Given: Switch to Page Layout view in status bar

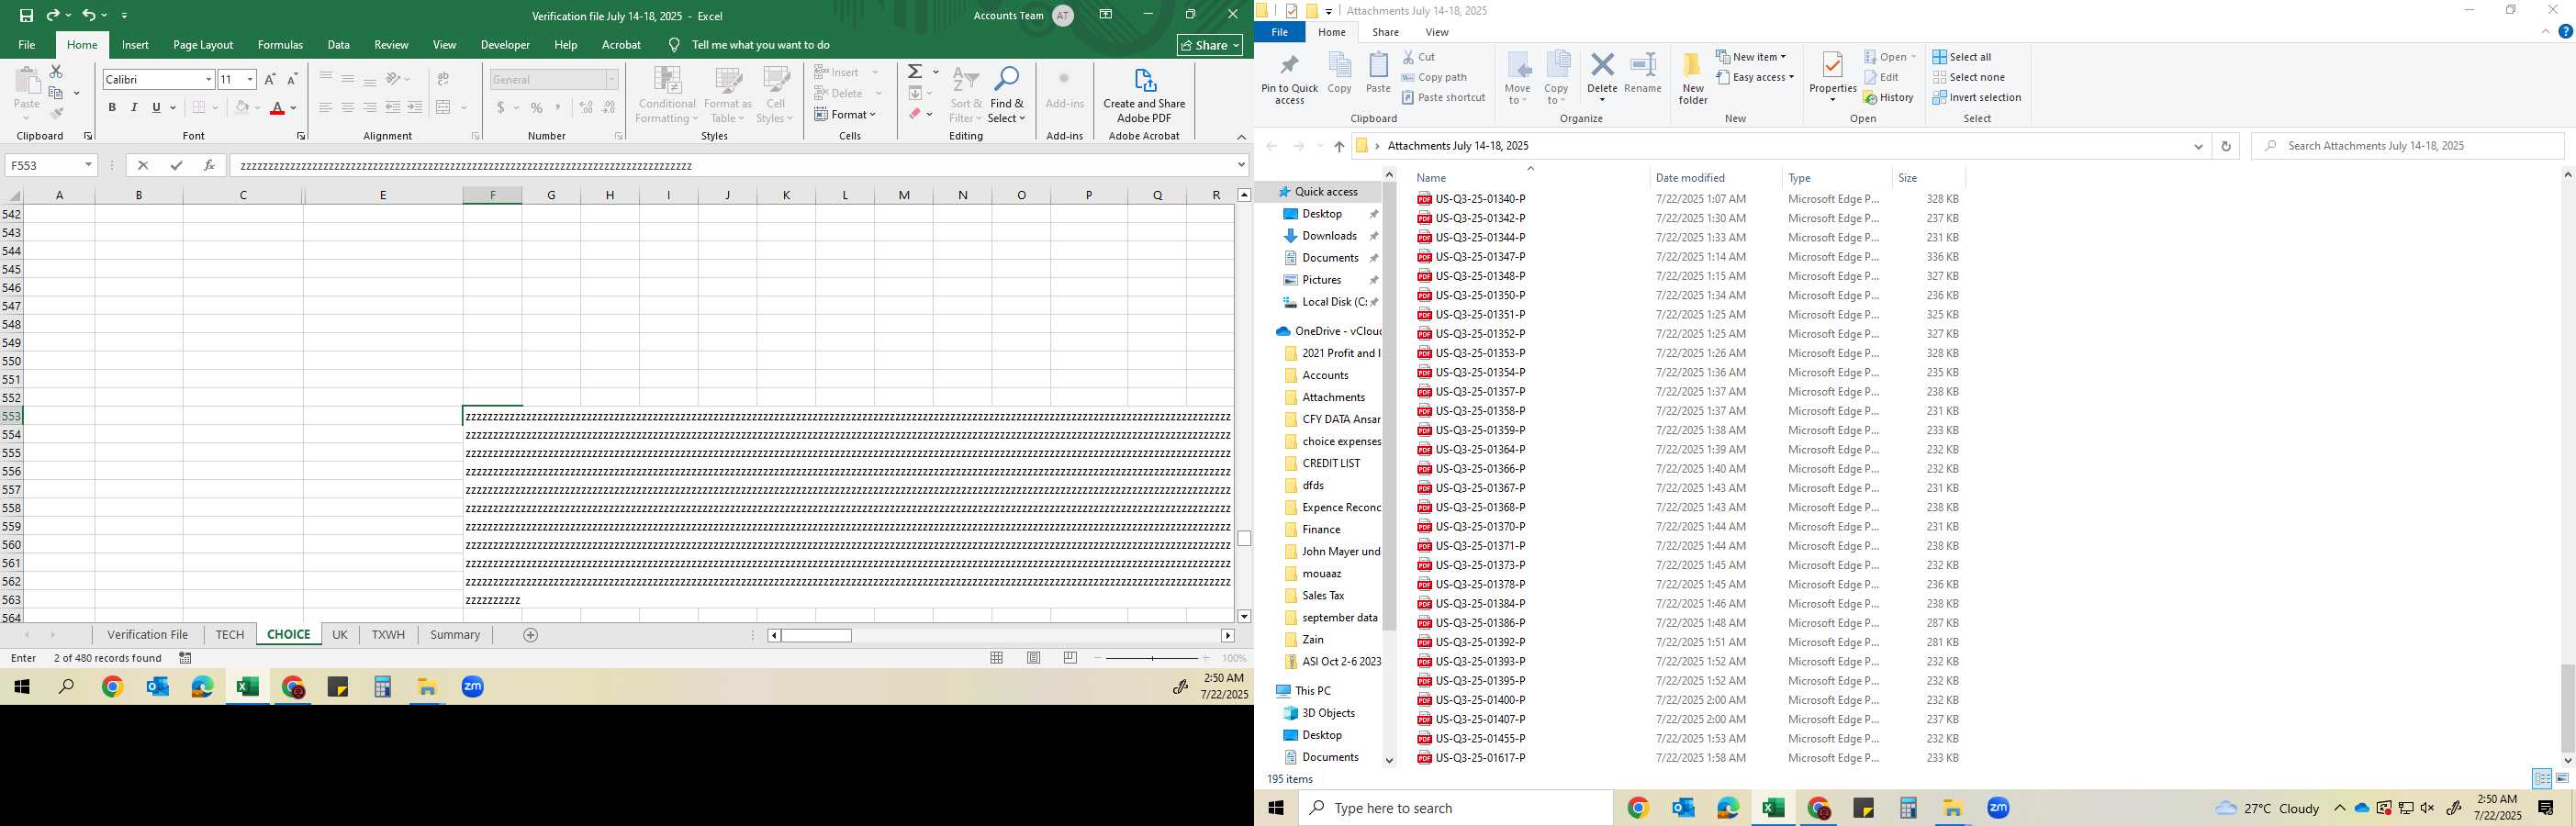Looking at the screenshot, I should click(x=1034, y=658).
